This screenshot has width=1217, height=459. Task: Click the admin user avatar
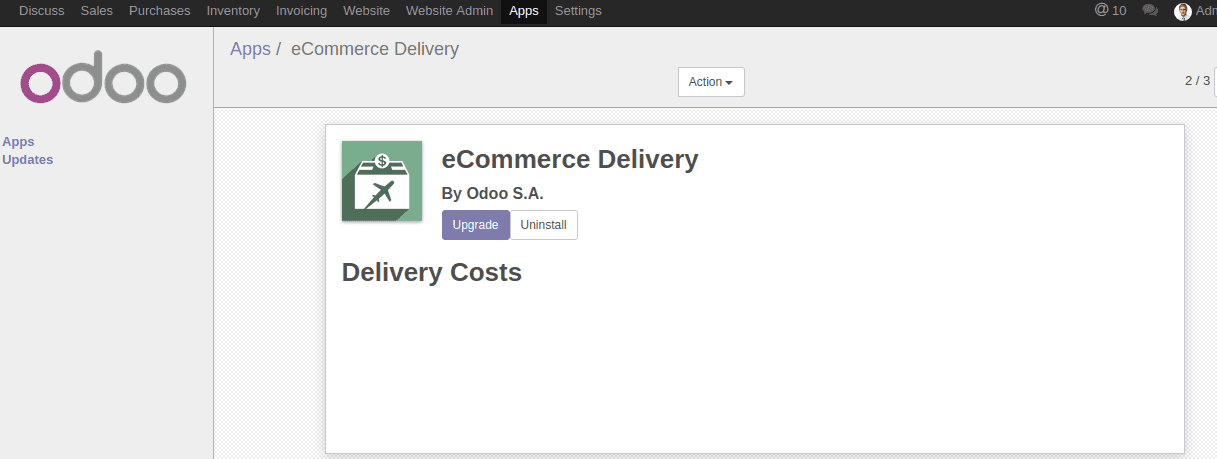(1183, 11)
